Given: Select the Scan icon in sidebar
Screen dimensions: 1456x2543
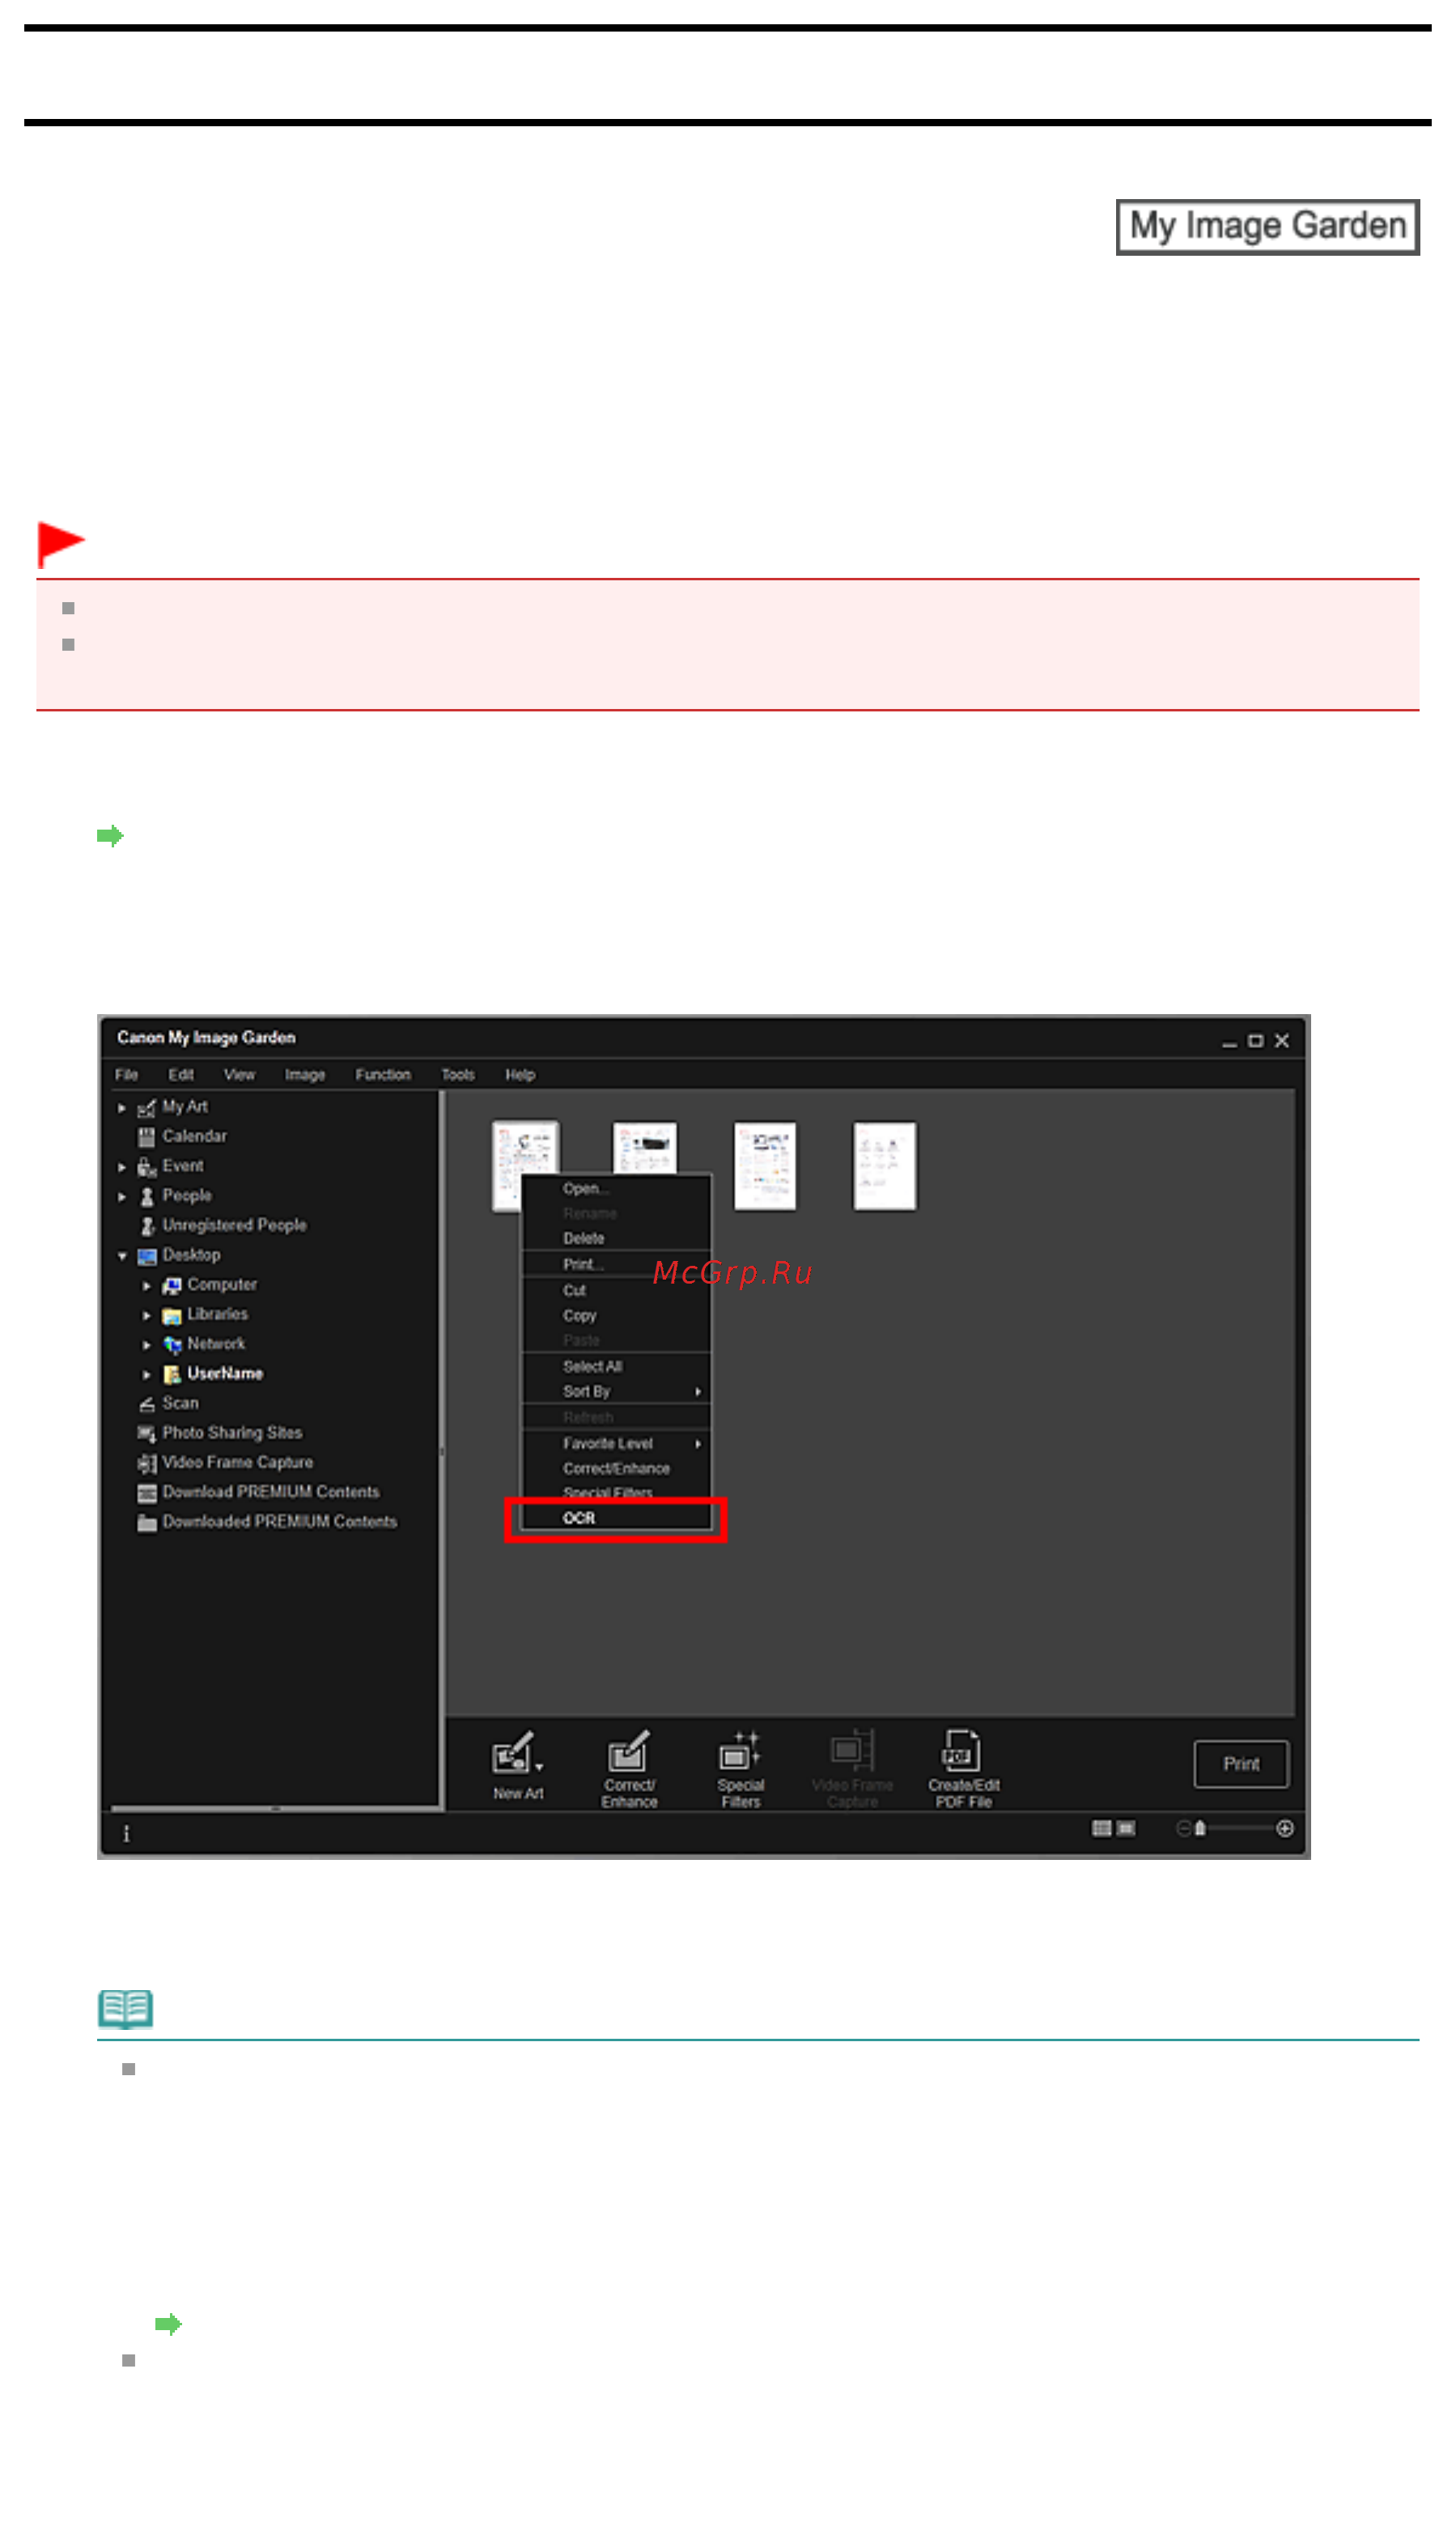Looking at the screenshot, I should [147, 1404].
